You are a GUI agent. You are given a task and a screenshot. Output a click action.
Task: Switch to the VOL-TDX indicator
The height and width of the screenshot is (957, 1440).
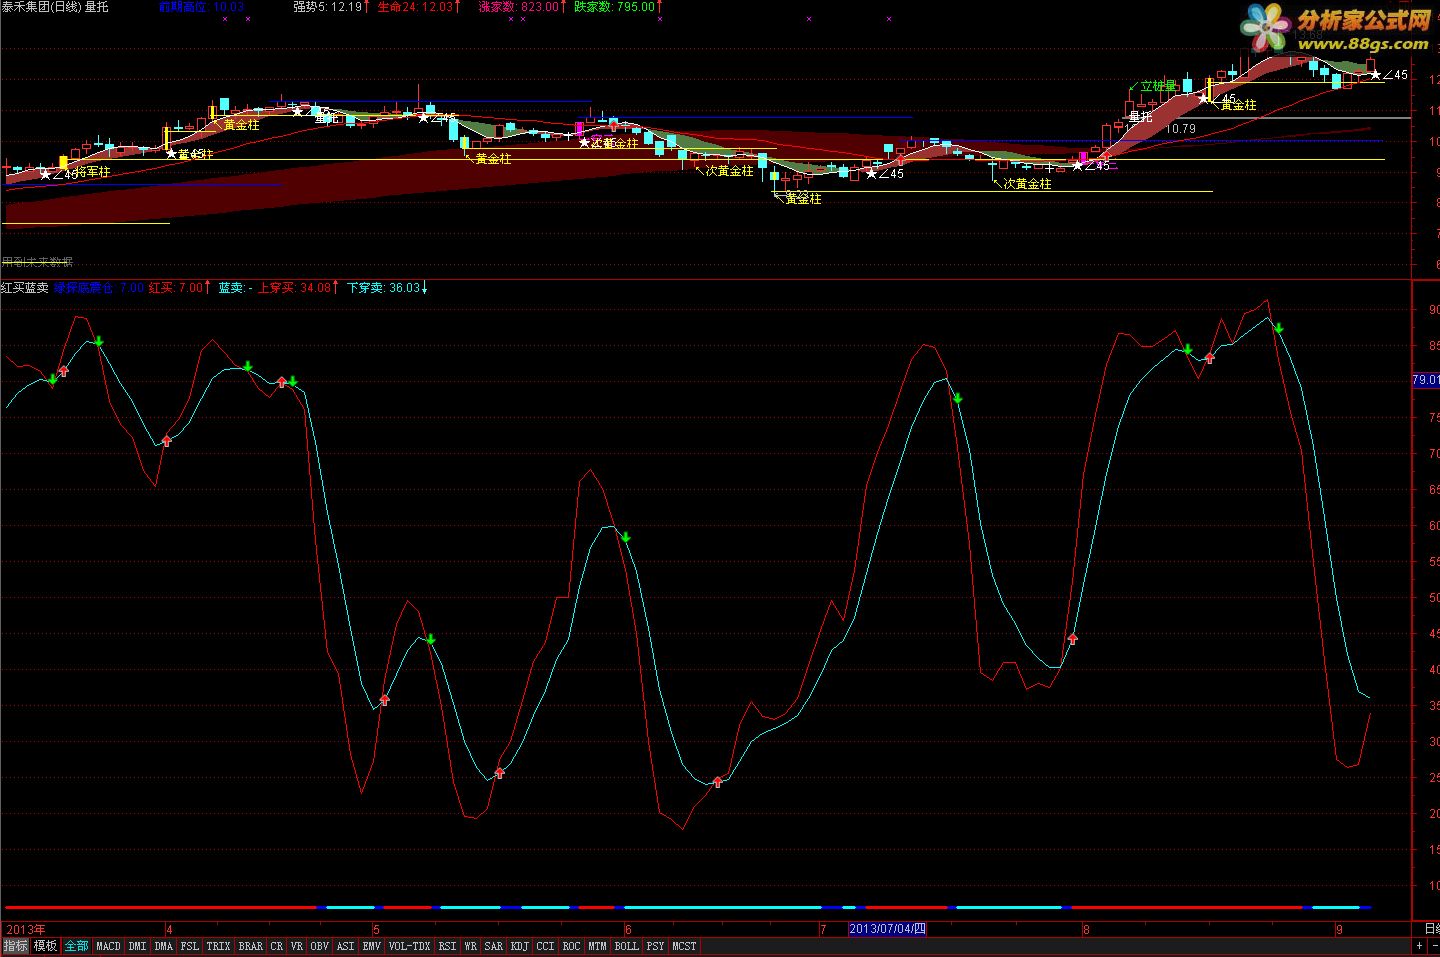409,946
